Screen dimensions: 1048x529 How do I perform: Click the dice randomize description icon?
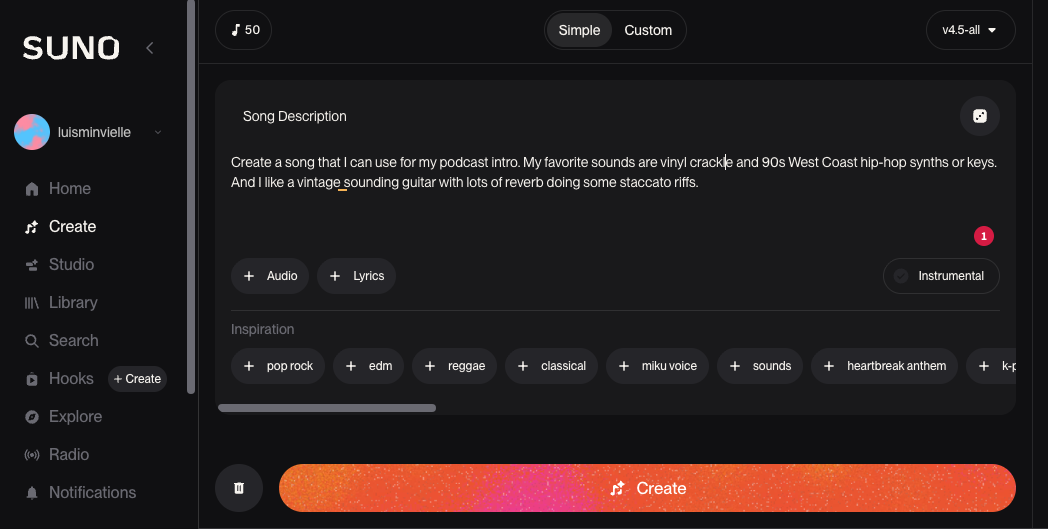979,116
